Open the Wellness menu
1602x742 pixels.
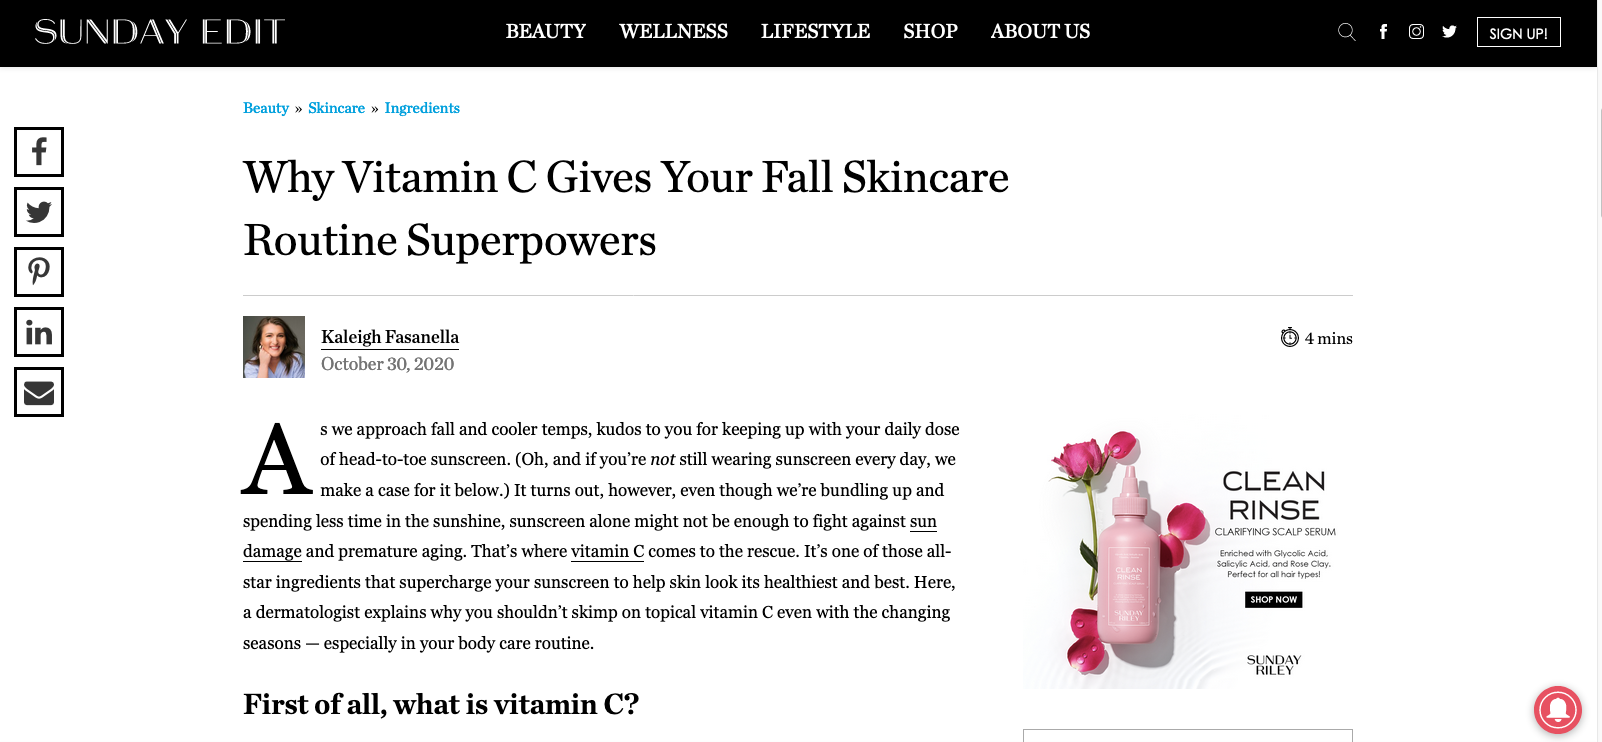[673, 31]
